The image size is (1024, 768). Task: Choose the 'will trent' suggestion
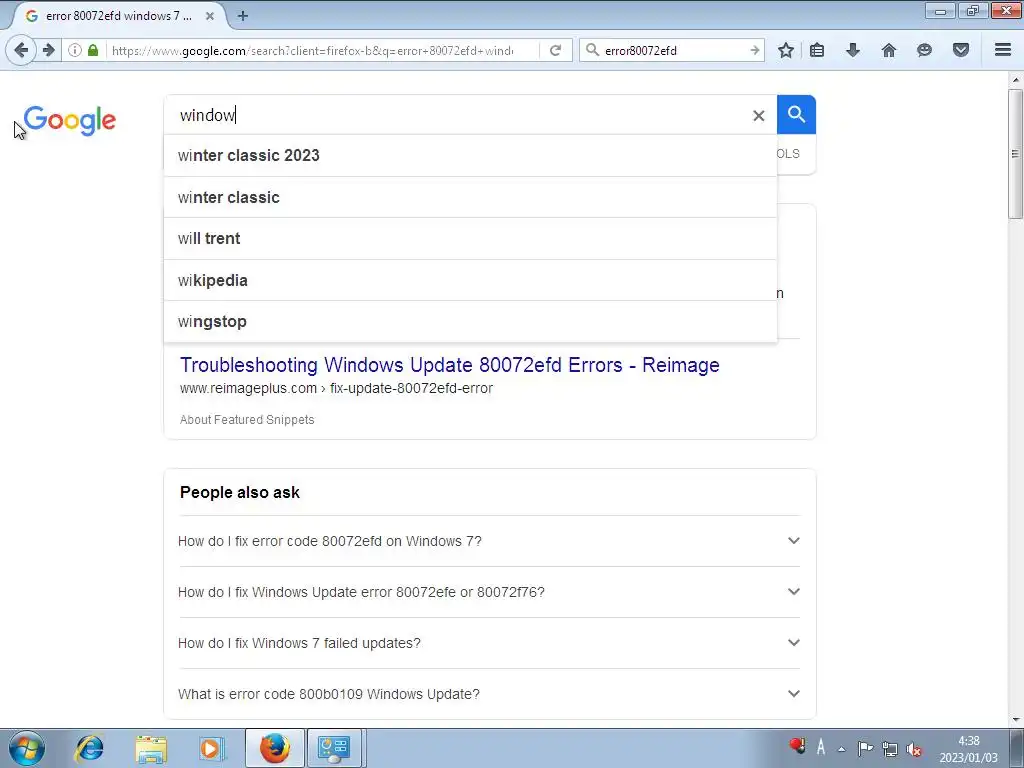pyautogui.click(x=470, y=238)
